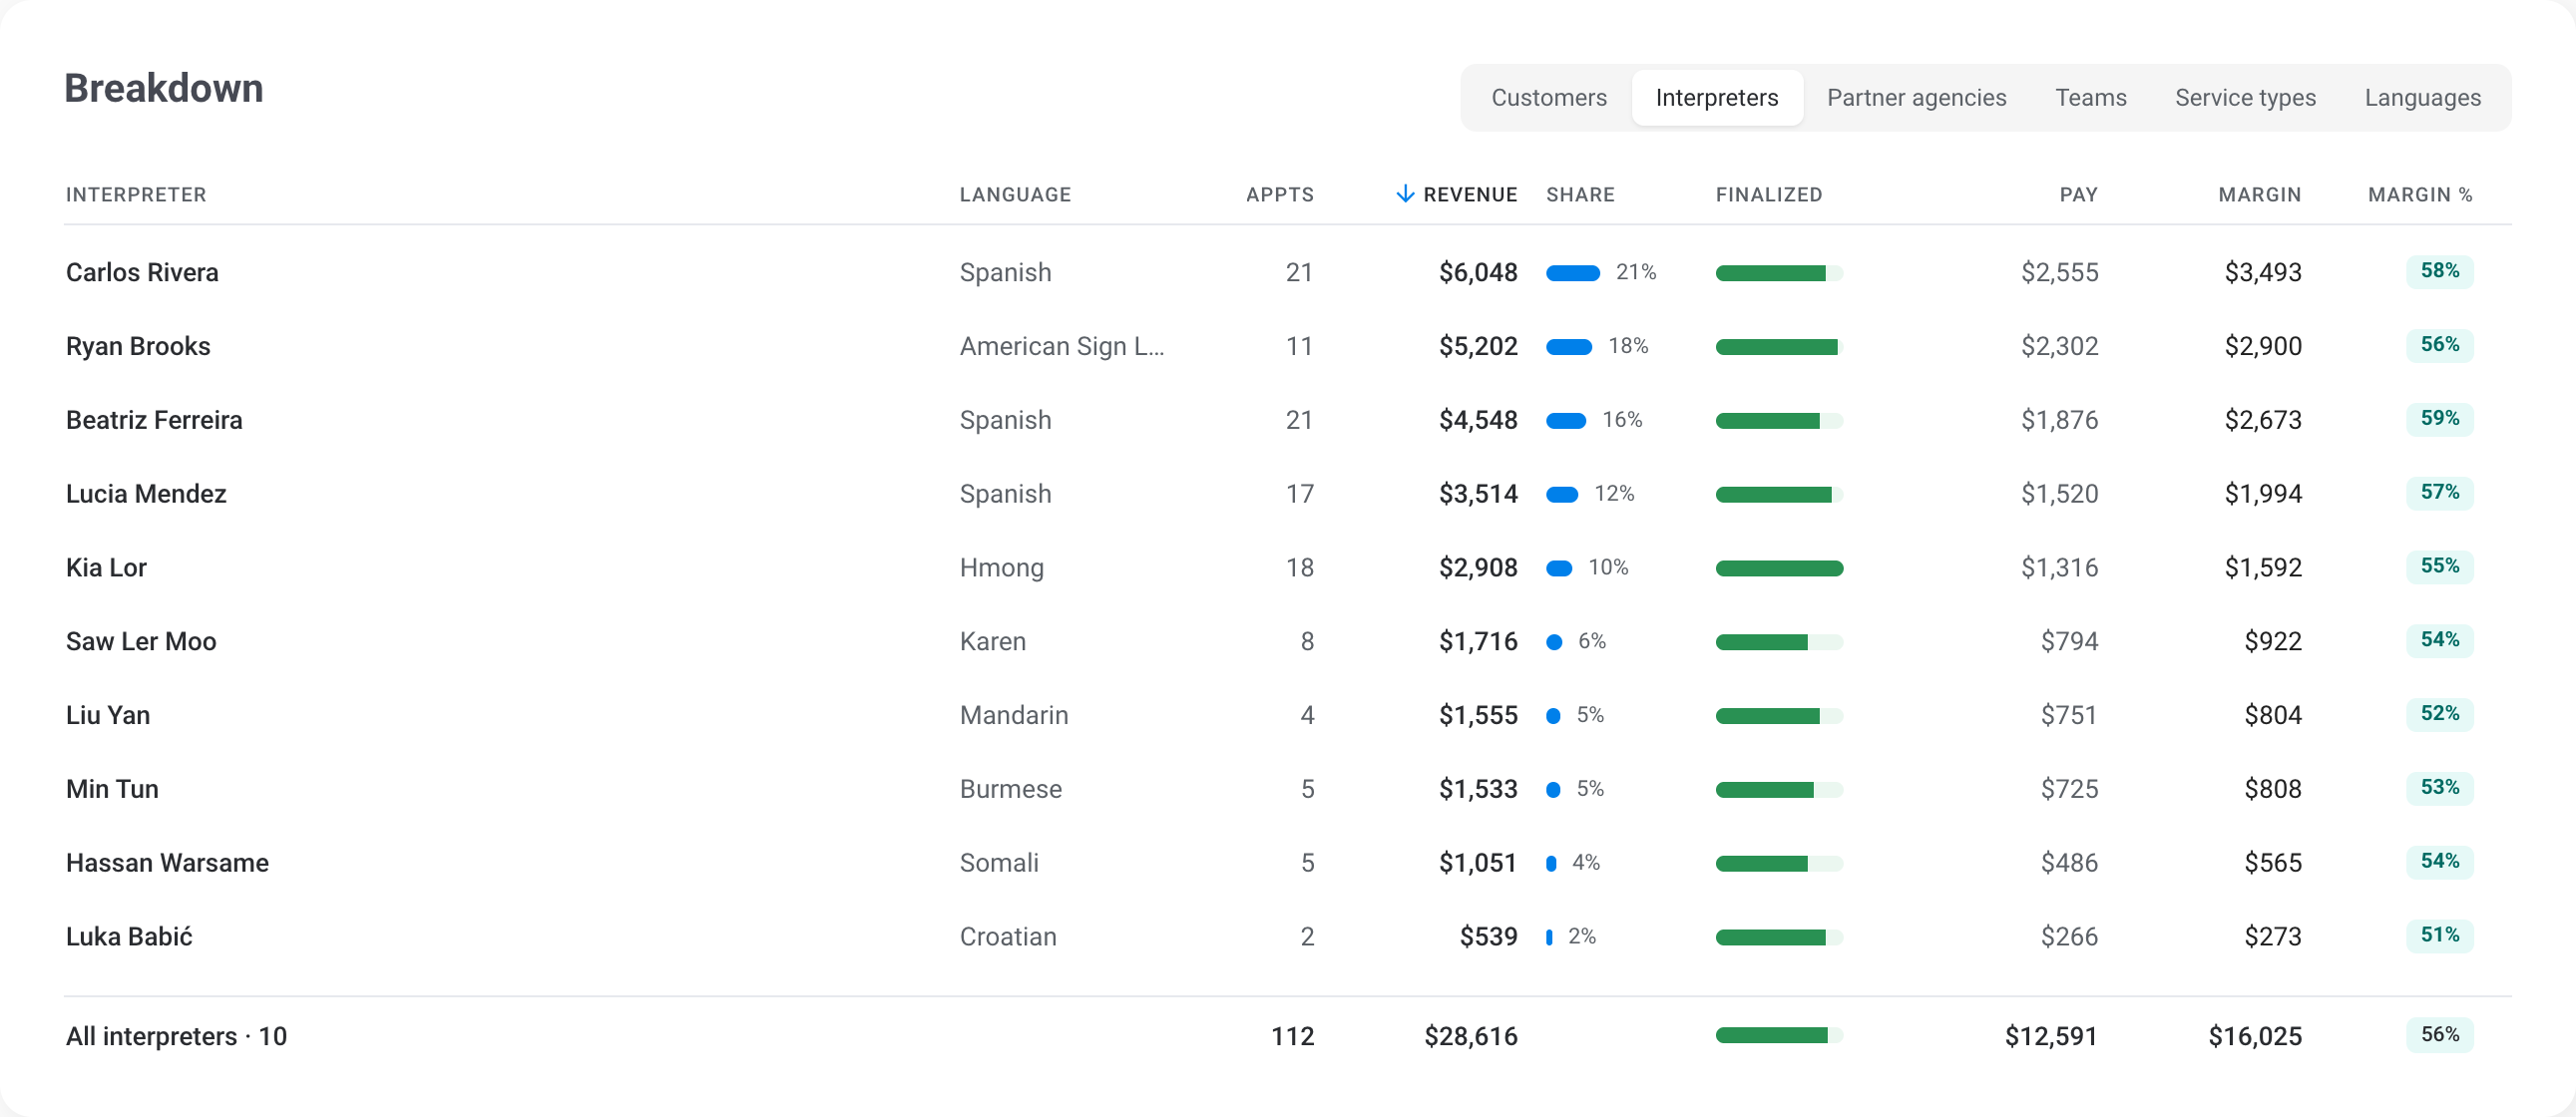2576x1117 pixels.
Task: Switch to the Customers tab
Action: tap(1548, 97)
